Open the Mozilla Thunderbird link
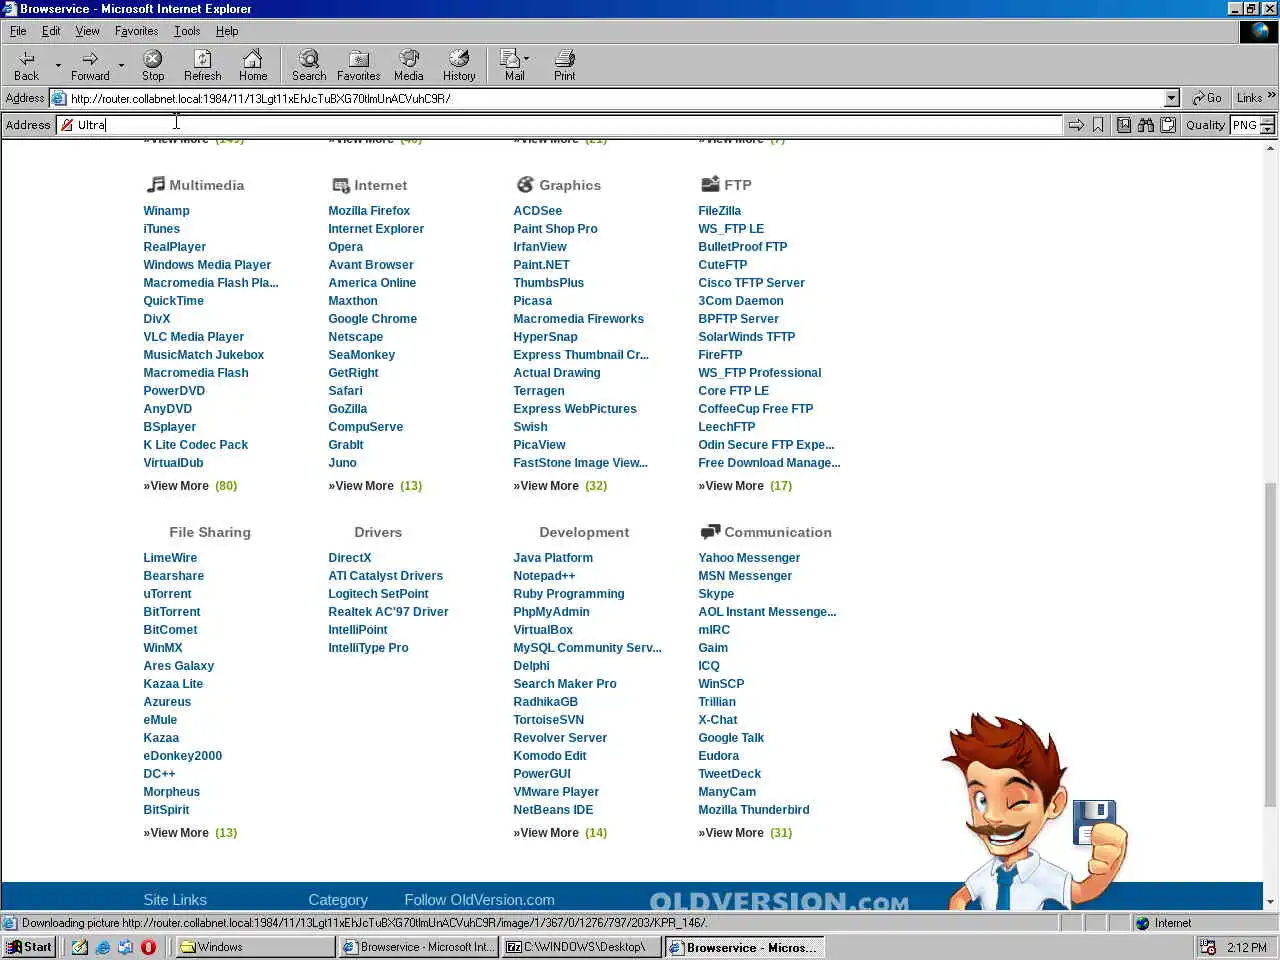The height and width of the screenshot is (960, 1280). (754, 810)
